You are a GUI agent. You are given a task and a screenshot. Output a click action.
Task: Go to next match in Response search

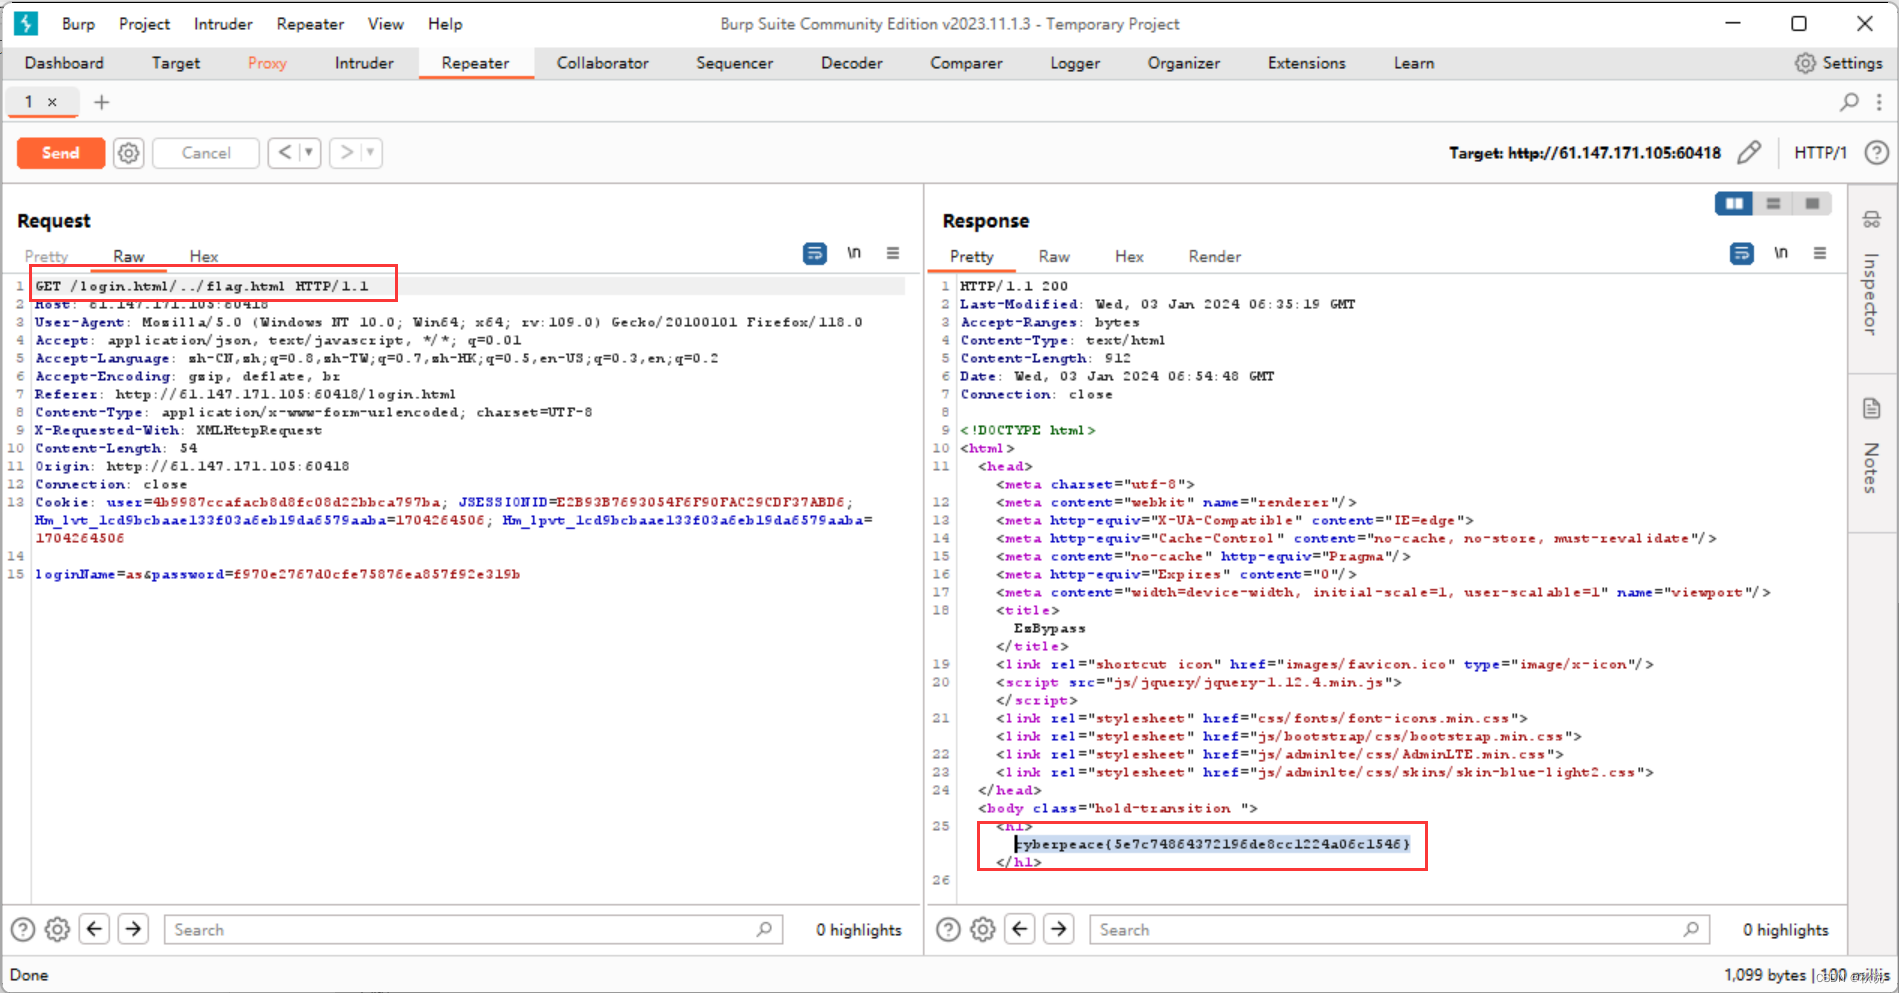(1059, 929)
